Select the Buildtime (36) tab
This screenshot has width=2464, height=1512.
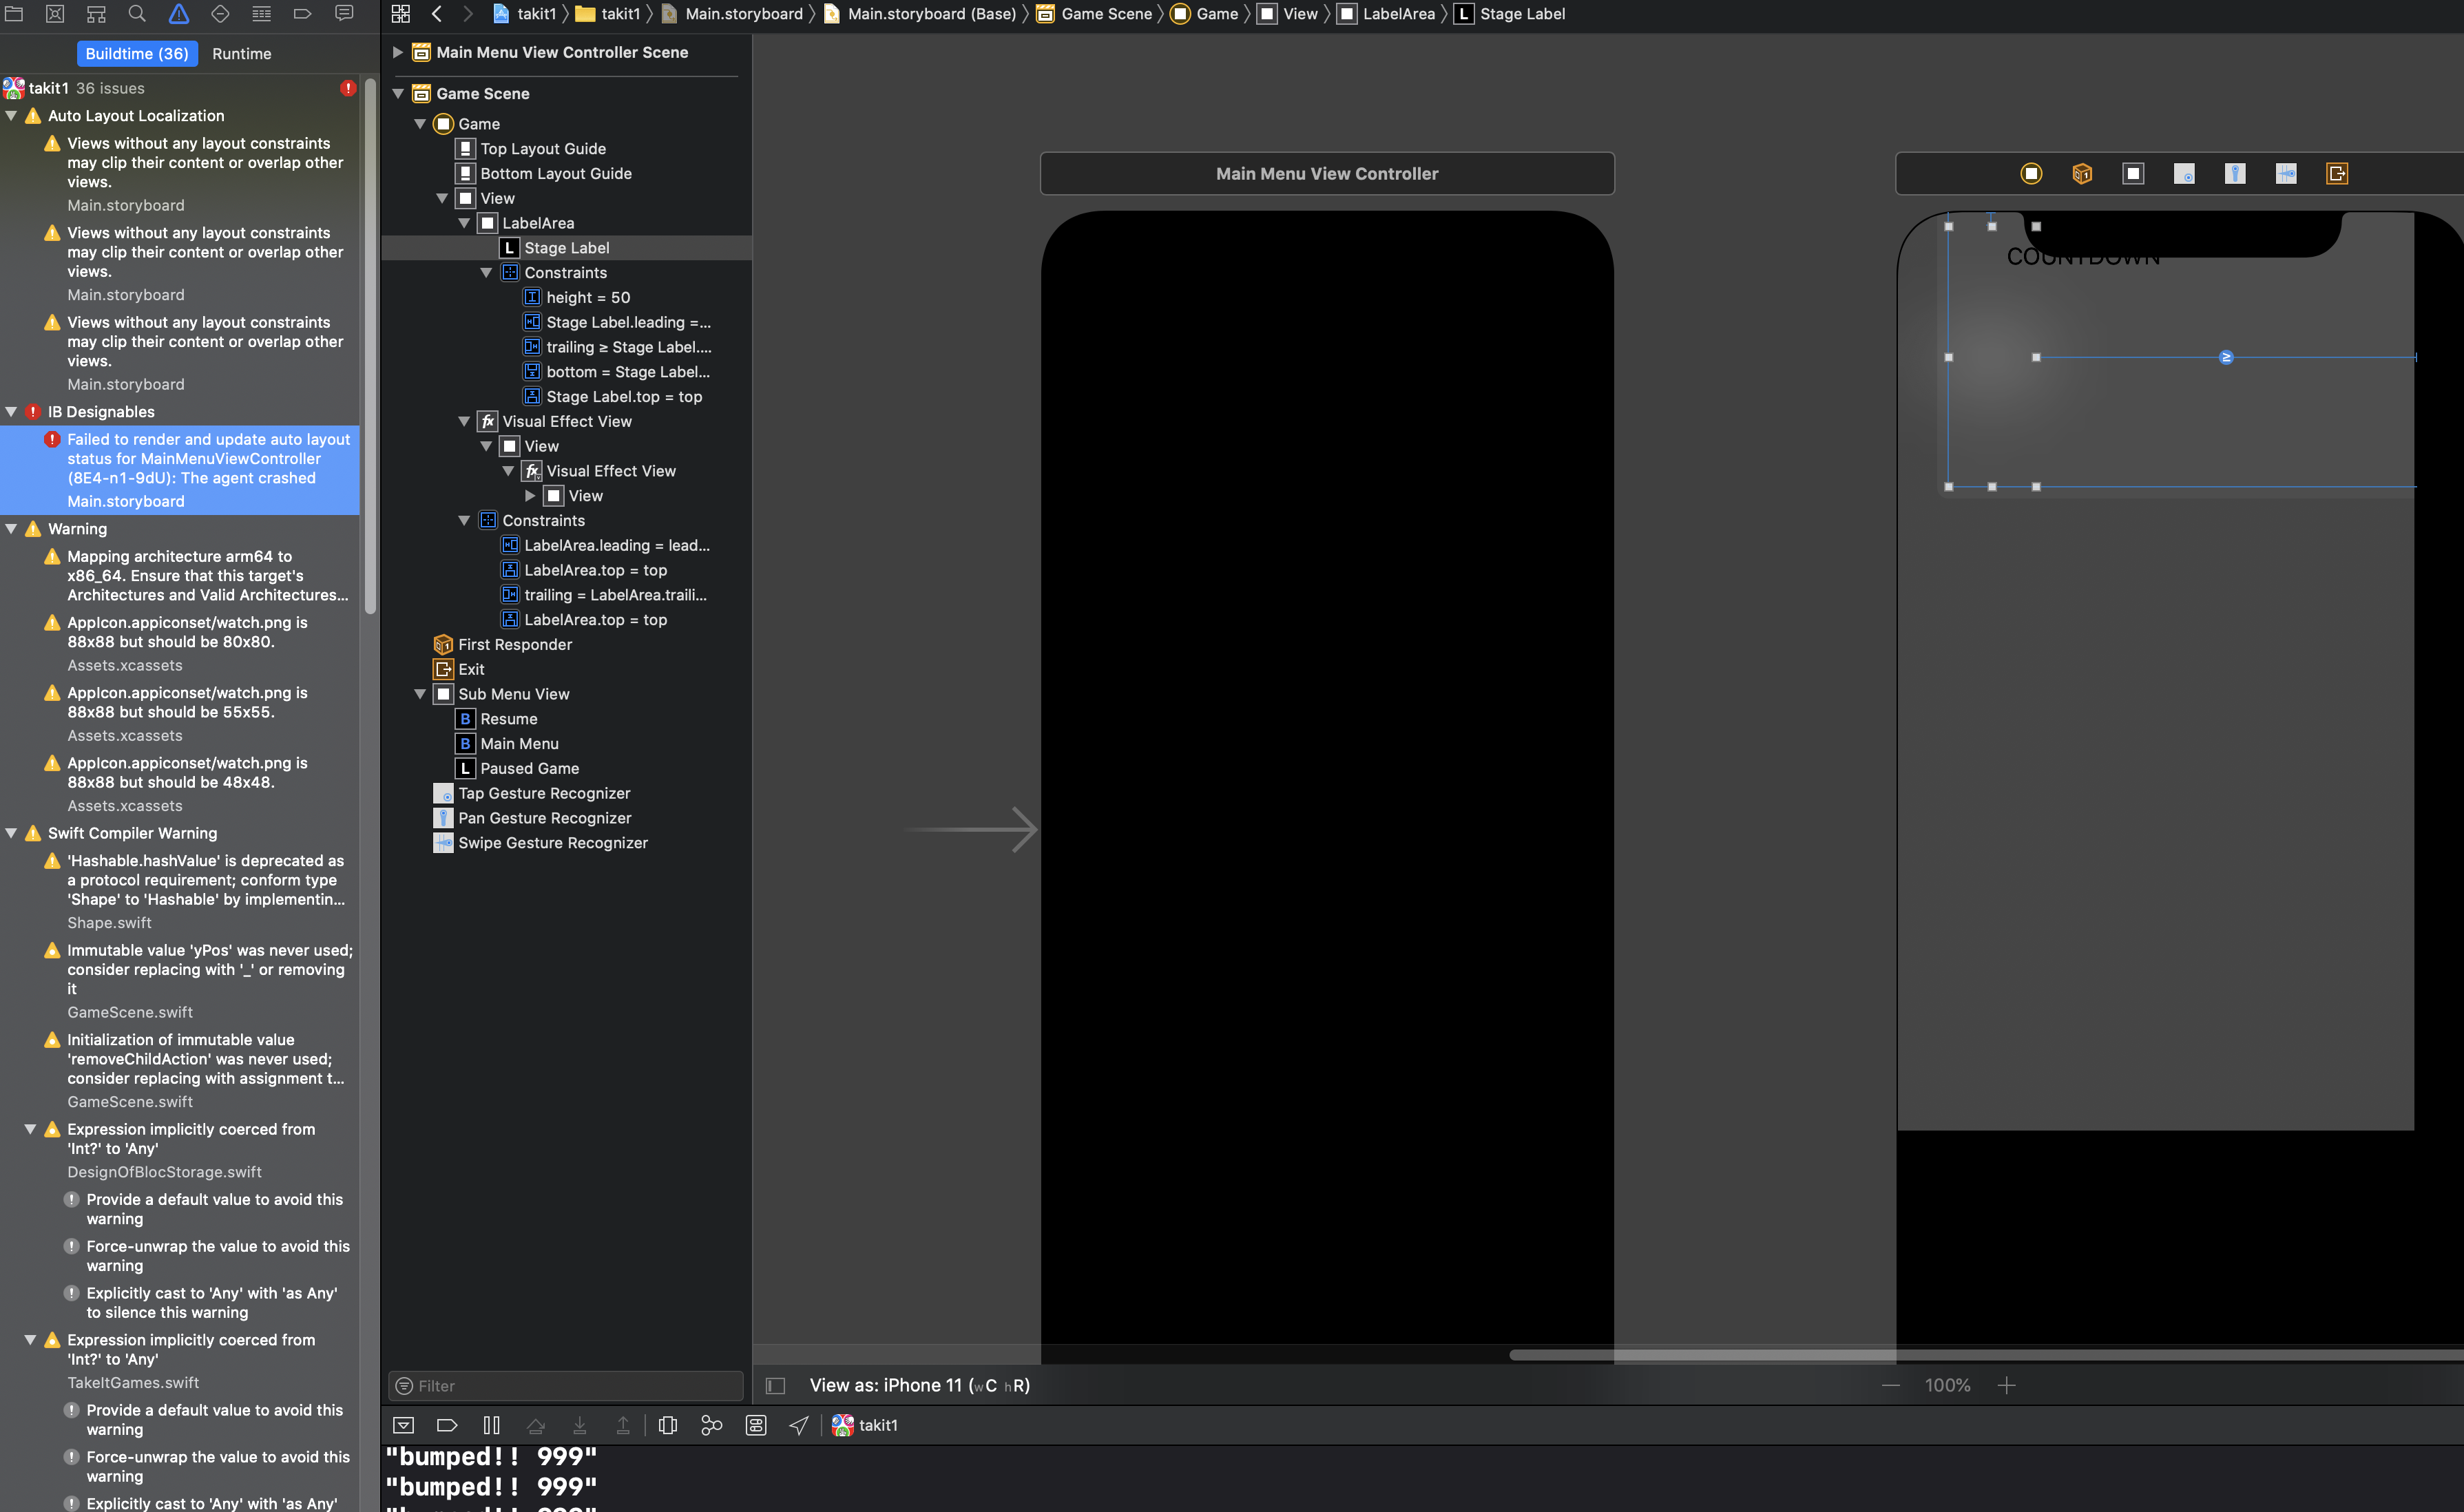pos(137,54)
